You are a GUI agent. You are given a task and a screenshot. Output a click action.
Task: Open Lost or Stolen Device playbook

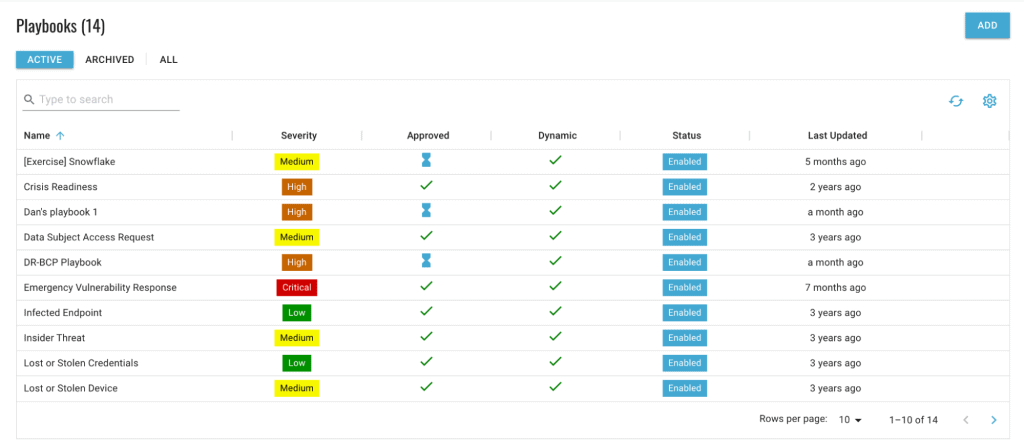(x=71, y=388)
